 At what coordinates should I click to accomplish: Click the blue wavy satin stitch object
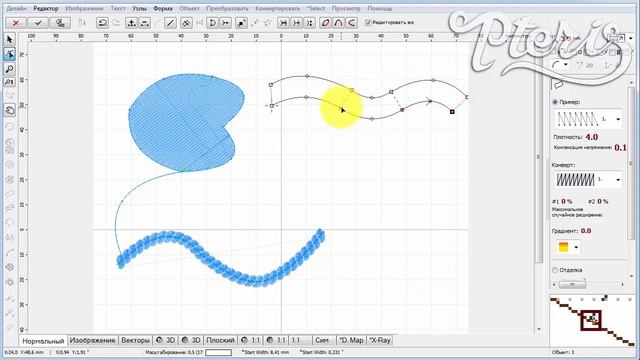coord(220,258)
